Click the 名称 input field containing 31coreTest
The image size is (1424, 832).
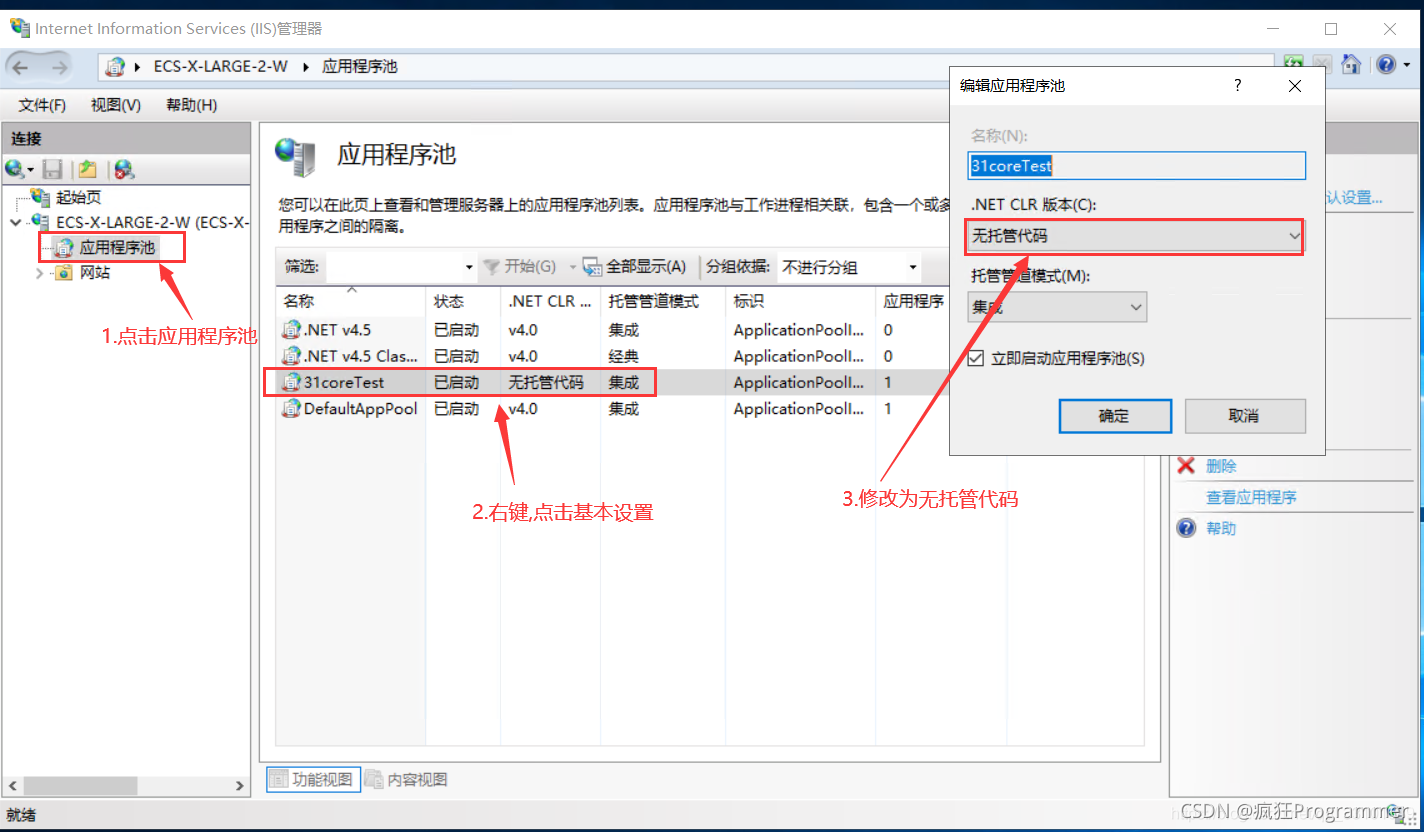click(1136, 166)
